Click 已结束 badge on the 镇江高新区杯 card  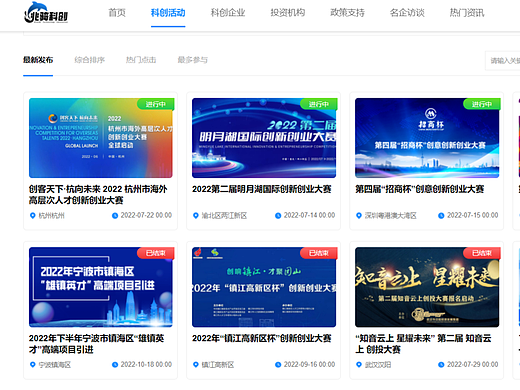[319, 253]
